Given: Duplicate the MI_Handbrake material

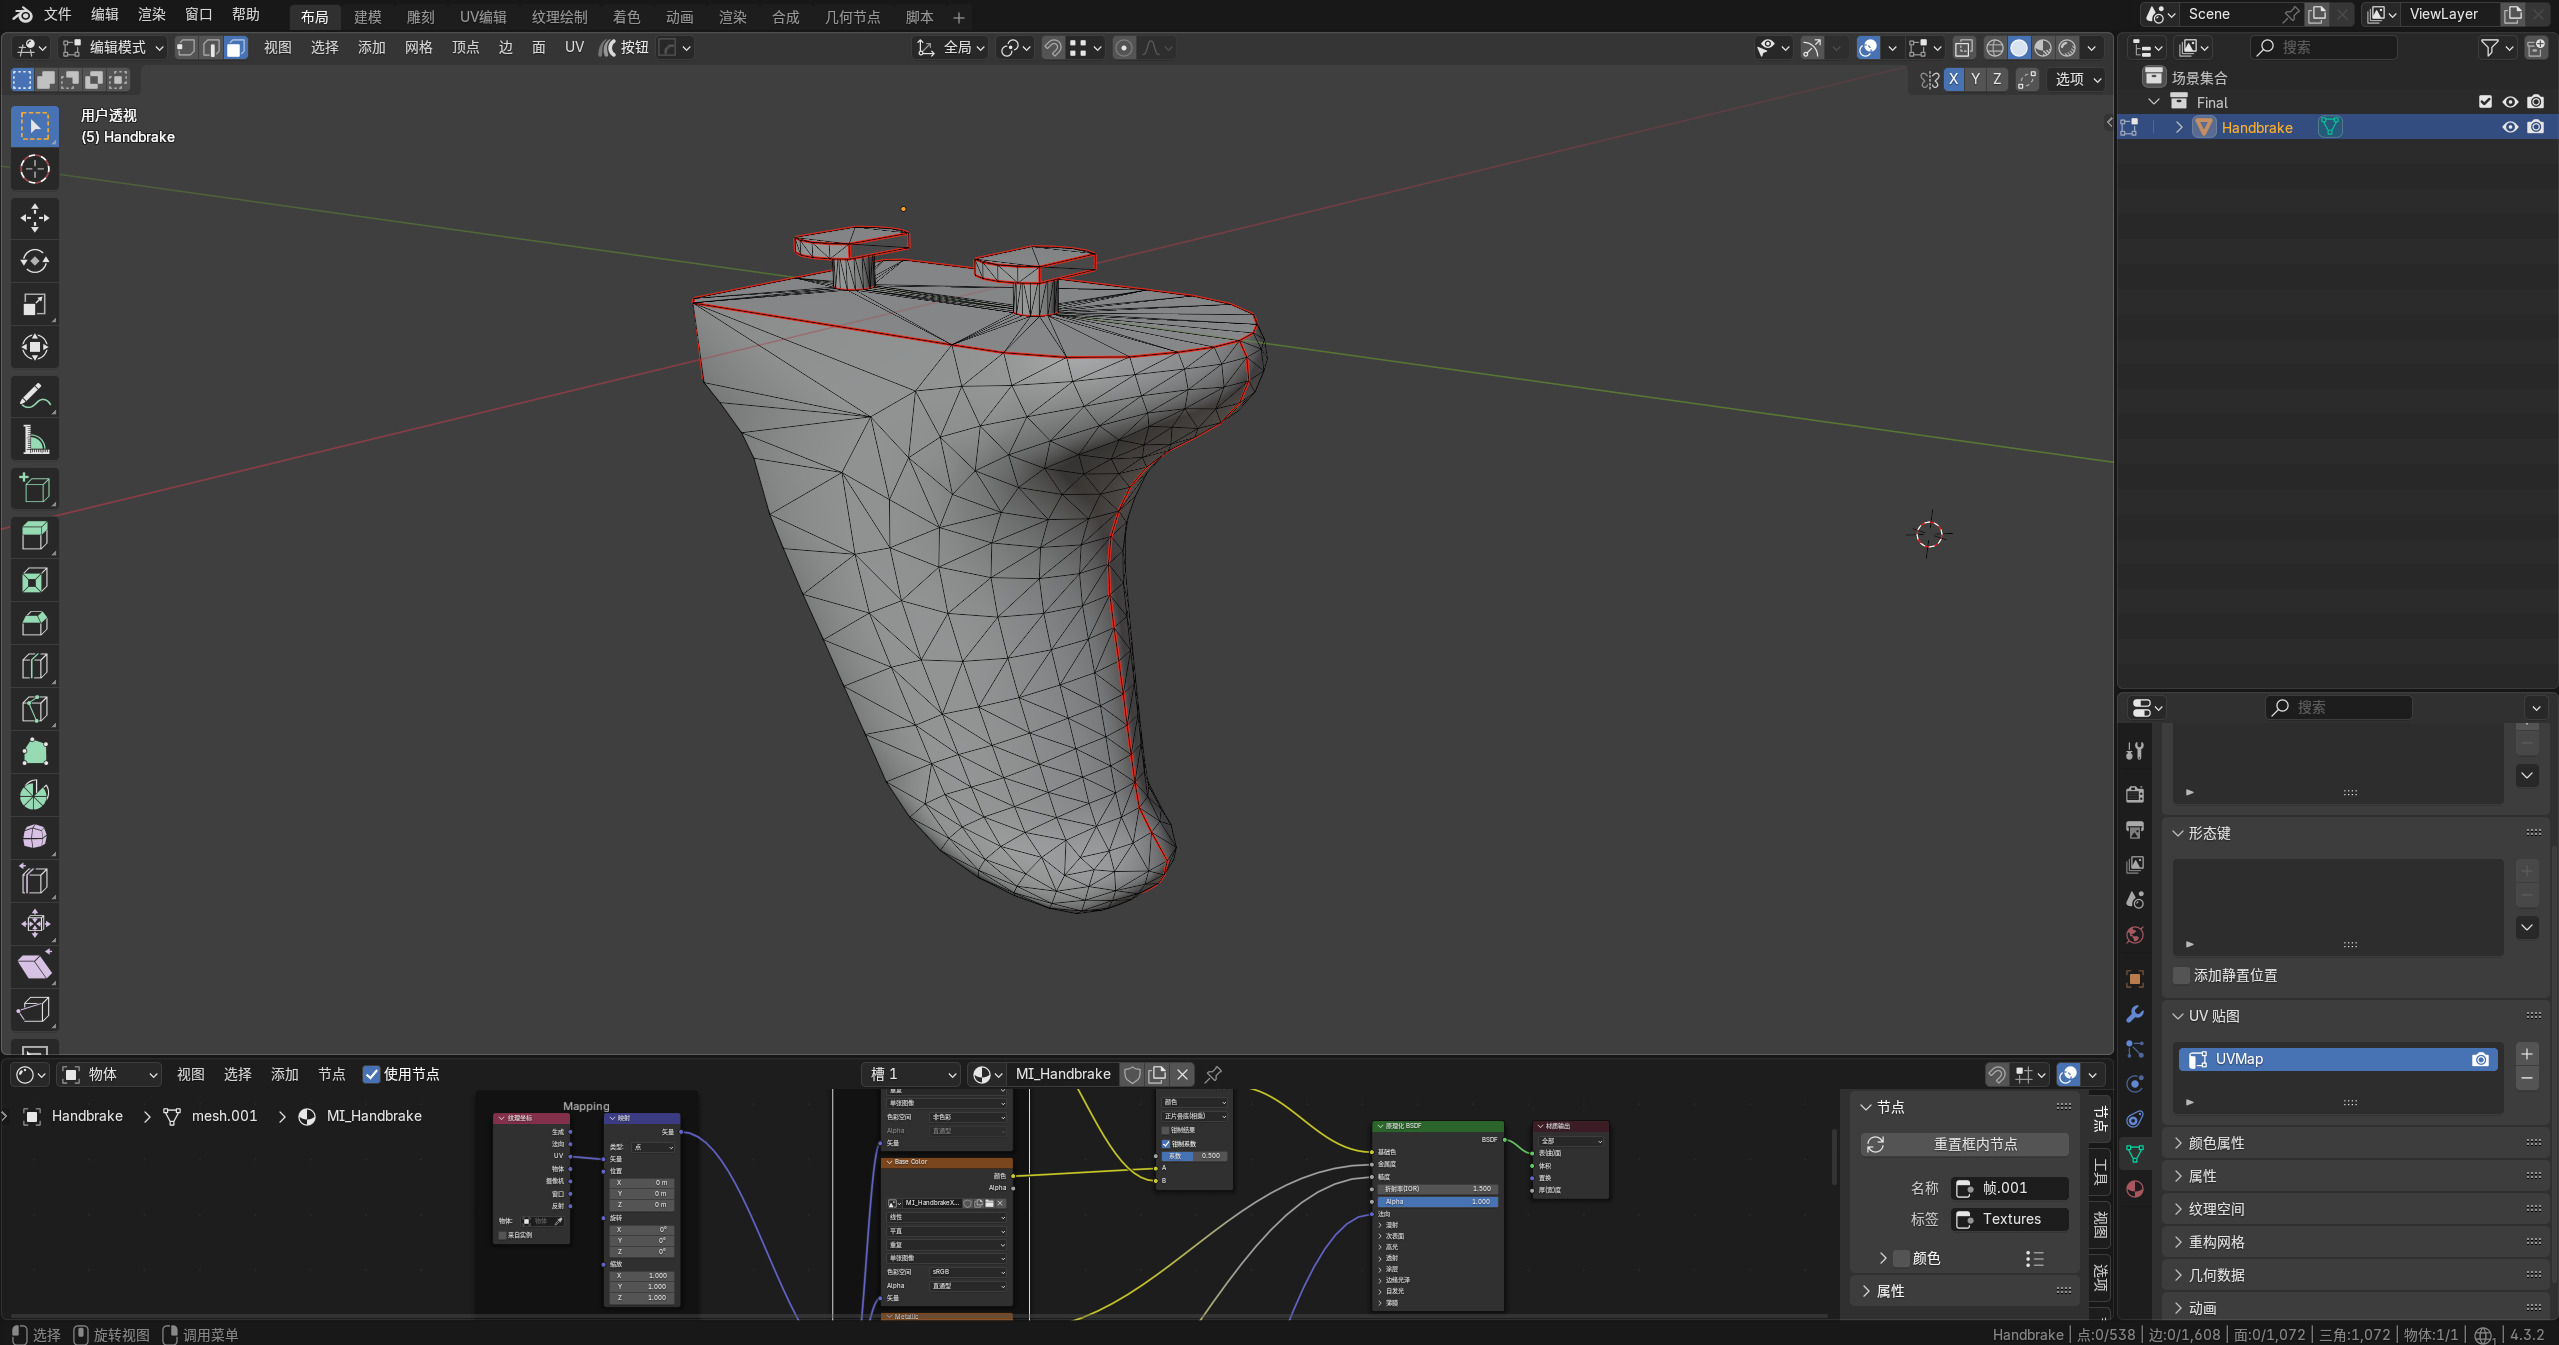Looking at the screenshot, I should (x=1157, y=1074).
